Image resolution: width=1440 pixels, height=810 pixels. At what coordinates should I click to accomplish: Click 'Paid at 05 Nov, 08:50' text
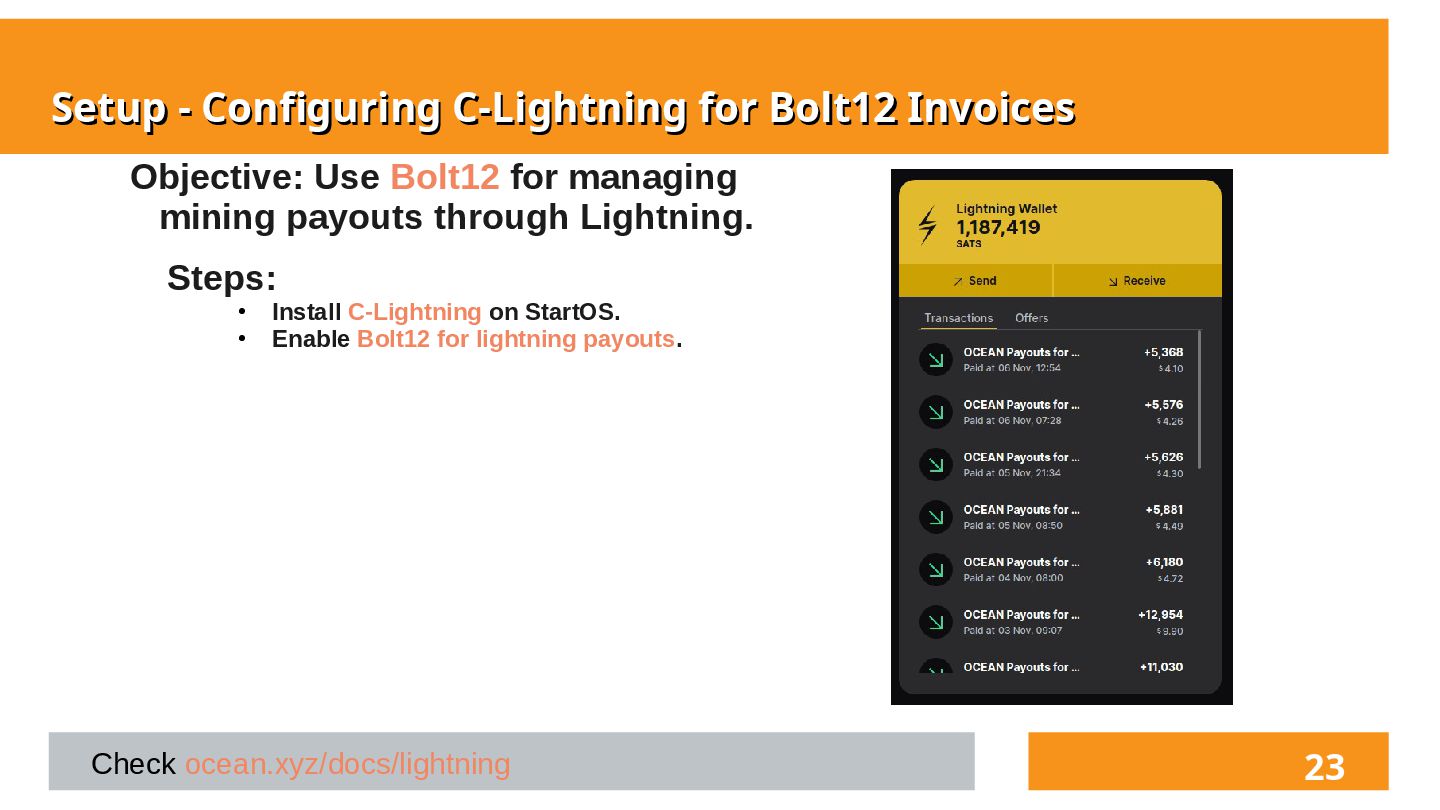[1012, 526]
